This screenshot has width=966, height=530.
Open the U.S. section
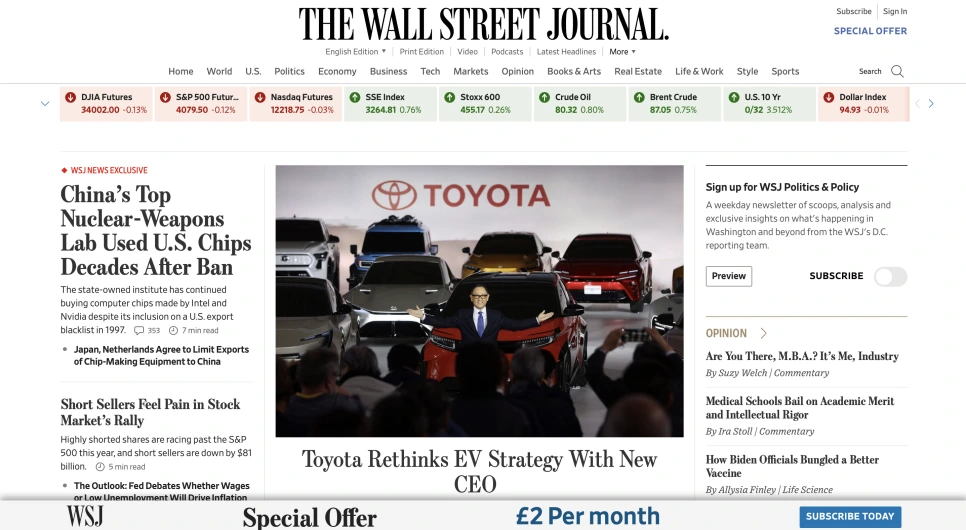253,71
